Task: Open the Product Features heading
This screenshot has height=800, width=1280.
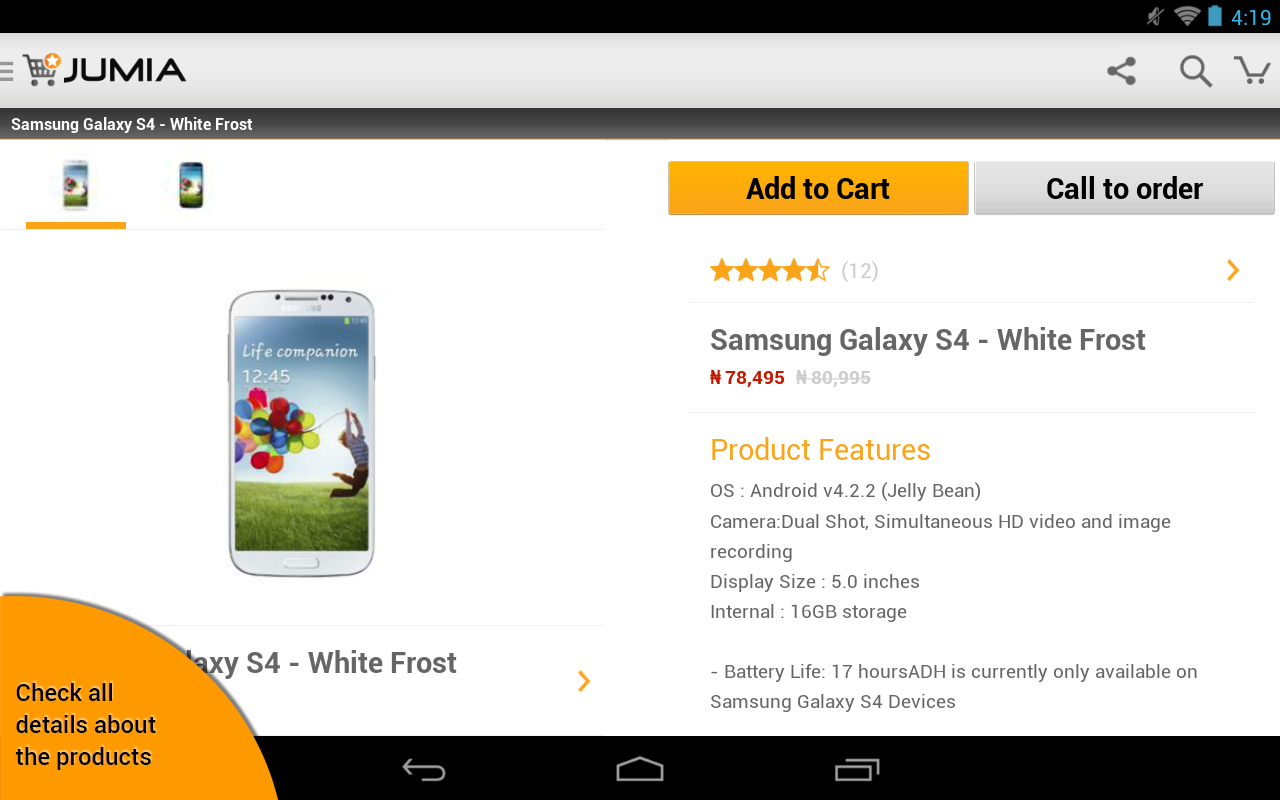Action: [820, 450]
